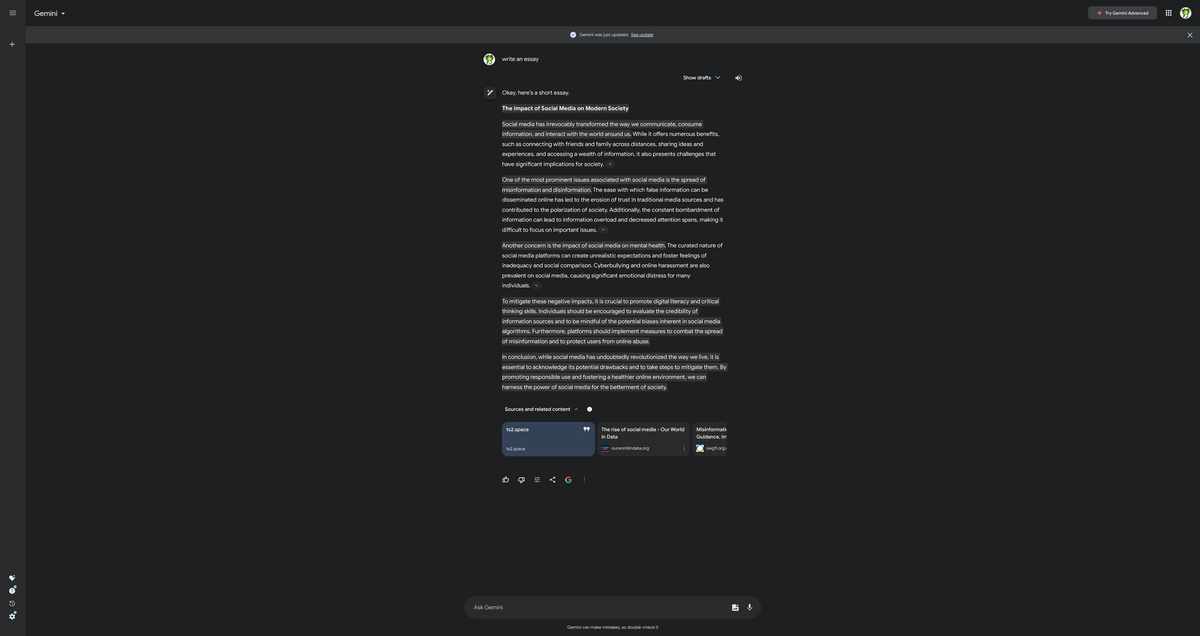Expand source chevron after 'many individuals'
This screenshot has width=1200, height=636.
(x=536, y=286)
